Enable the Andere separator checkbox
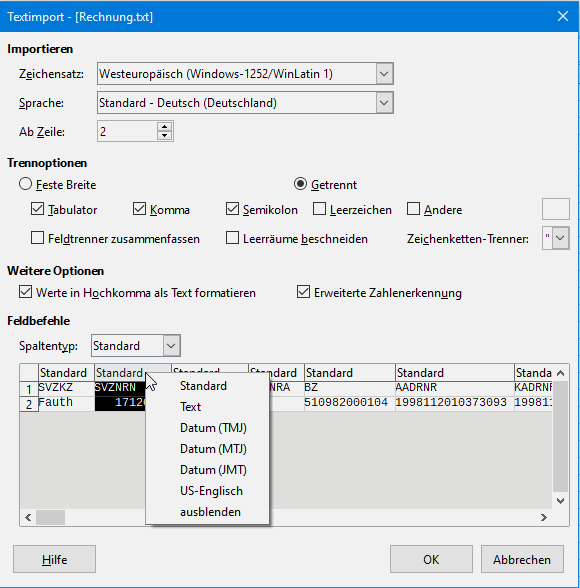This screenshot has height=588, width=580. point(413,209)
